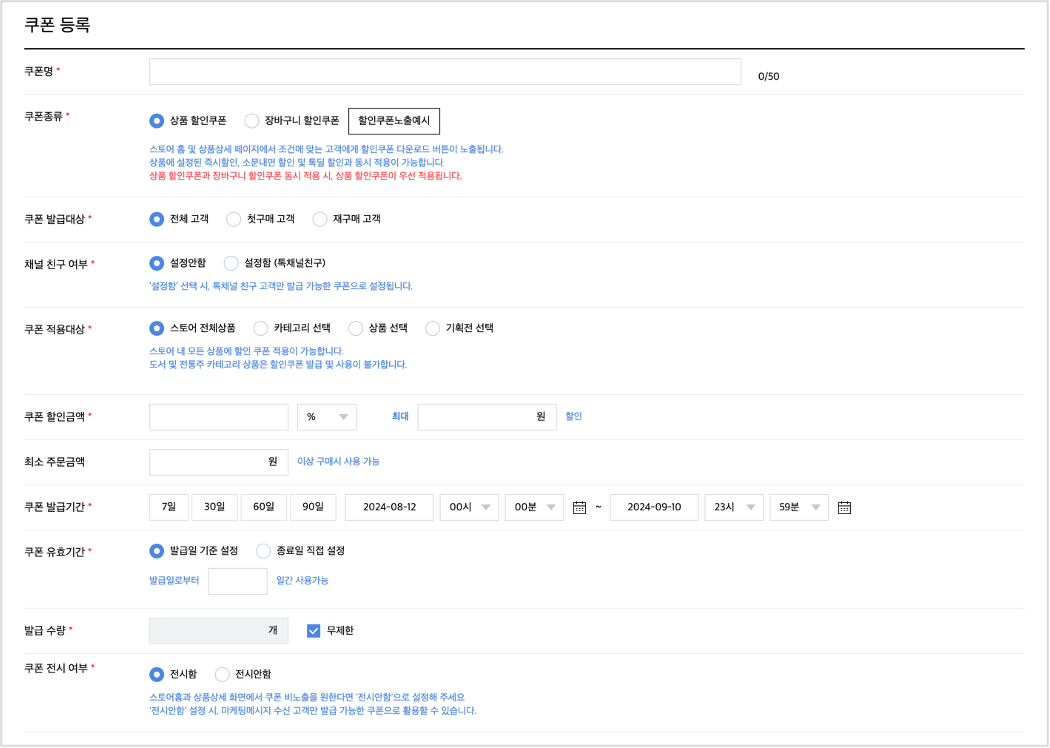Screen dimensions: 1050x748
Task: Select 장바구니 할인쿠폰 radio option
Action: pyautogui.click(x=252, y=121)
